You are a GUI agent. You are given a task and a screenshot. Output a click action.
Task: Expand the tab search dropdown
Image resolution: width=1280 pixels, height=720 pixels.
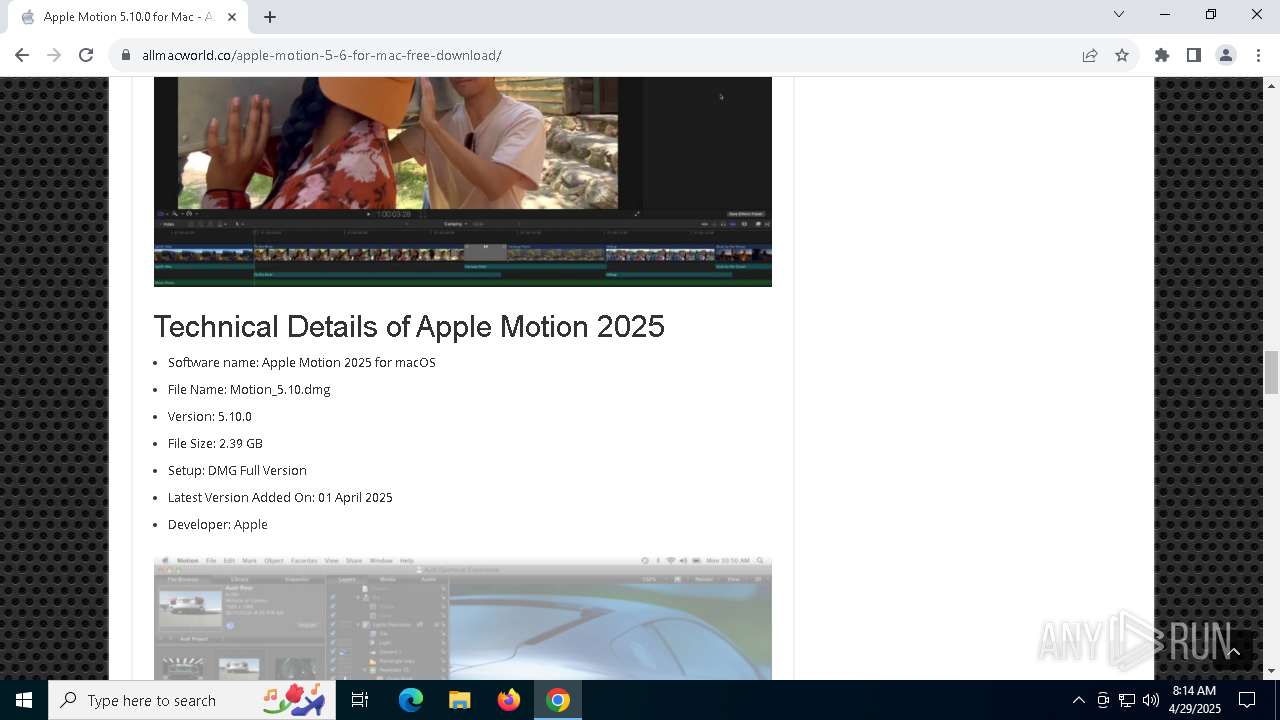[x=1119, y=14]
